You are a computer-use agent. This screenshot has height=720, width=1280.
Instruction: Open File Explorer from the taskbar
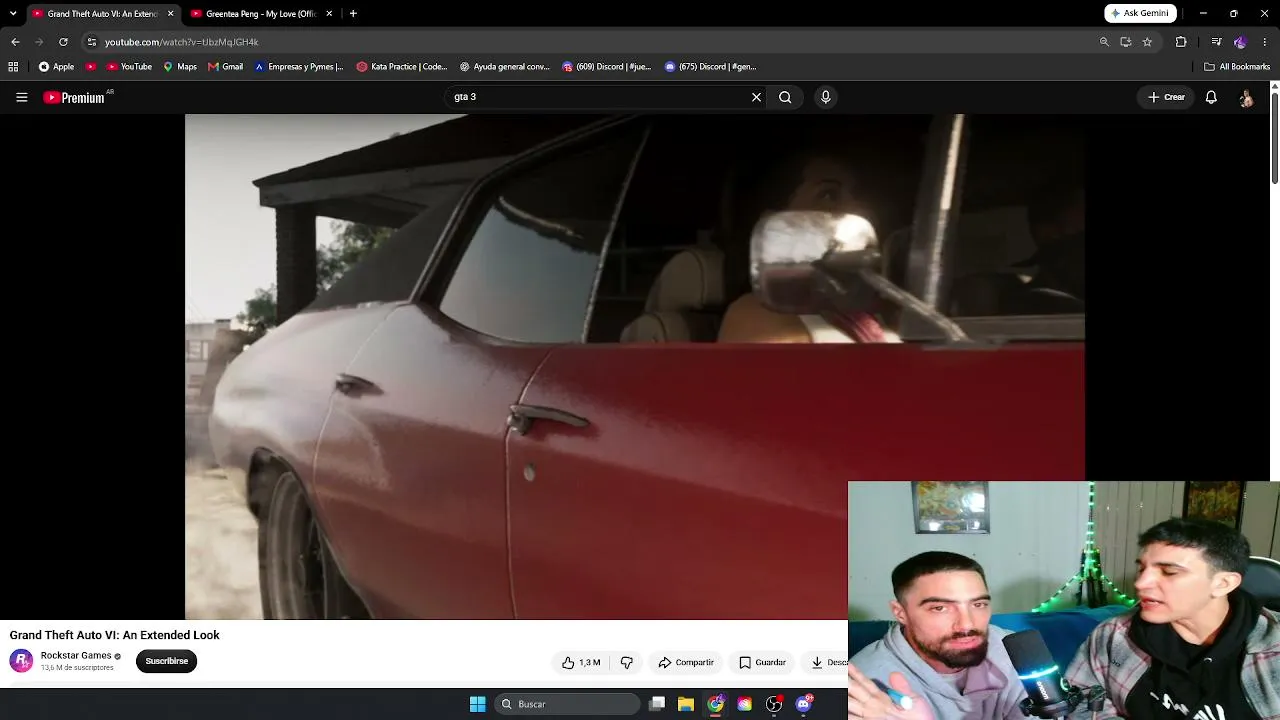pos(686,704)
